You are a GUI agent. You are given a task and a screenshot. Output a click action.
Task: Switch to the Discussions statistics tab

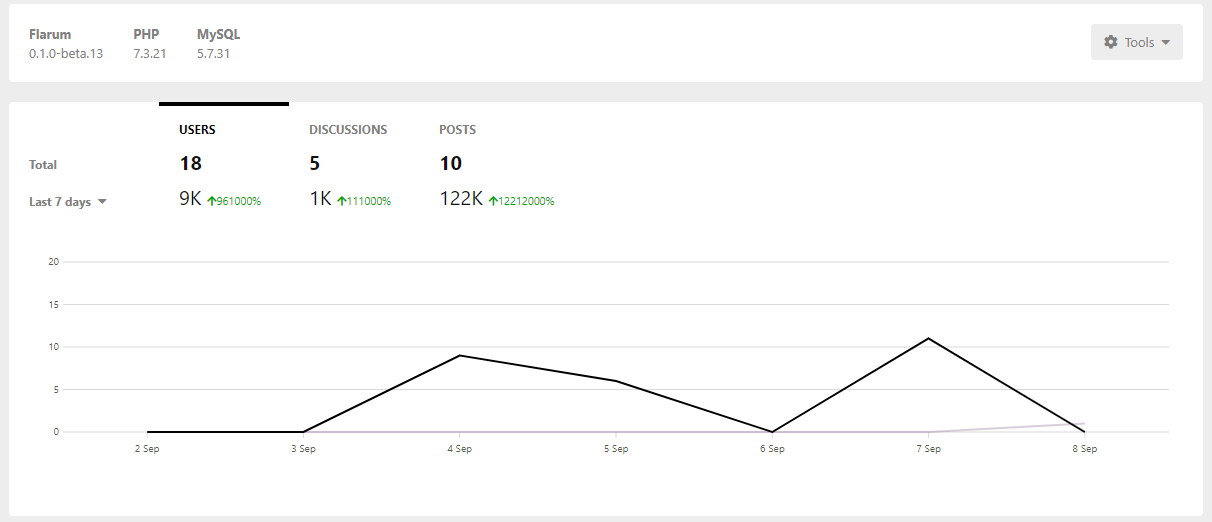348,130
